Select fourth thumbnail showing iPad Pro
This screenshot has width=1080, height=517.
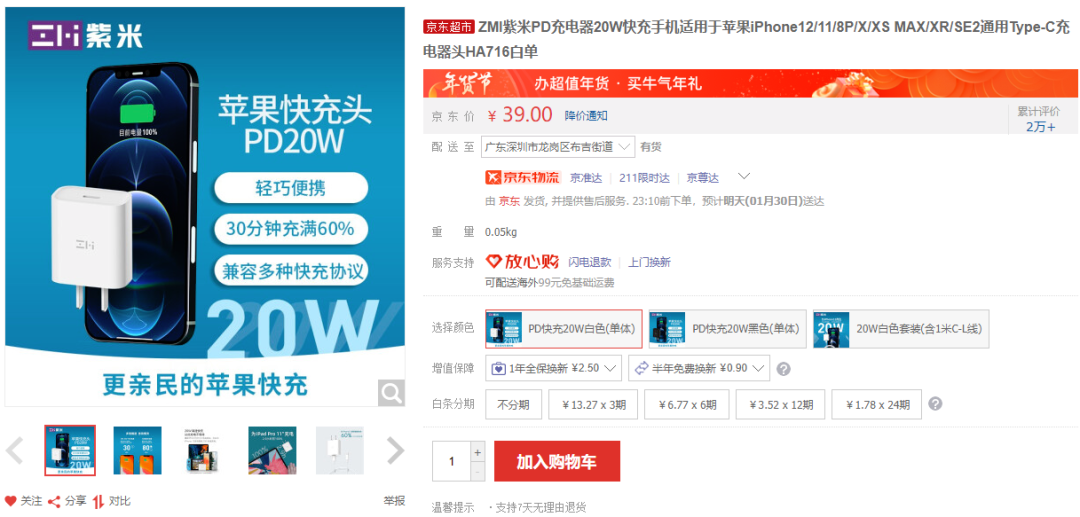272,450
